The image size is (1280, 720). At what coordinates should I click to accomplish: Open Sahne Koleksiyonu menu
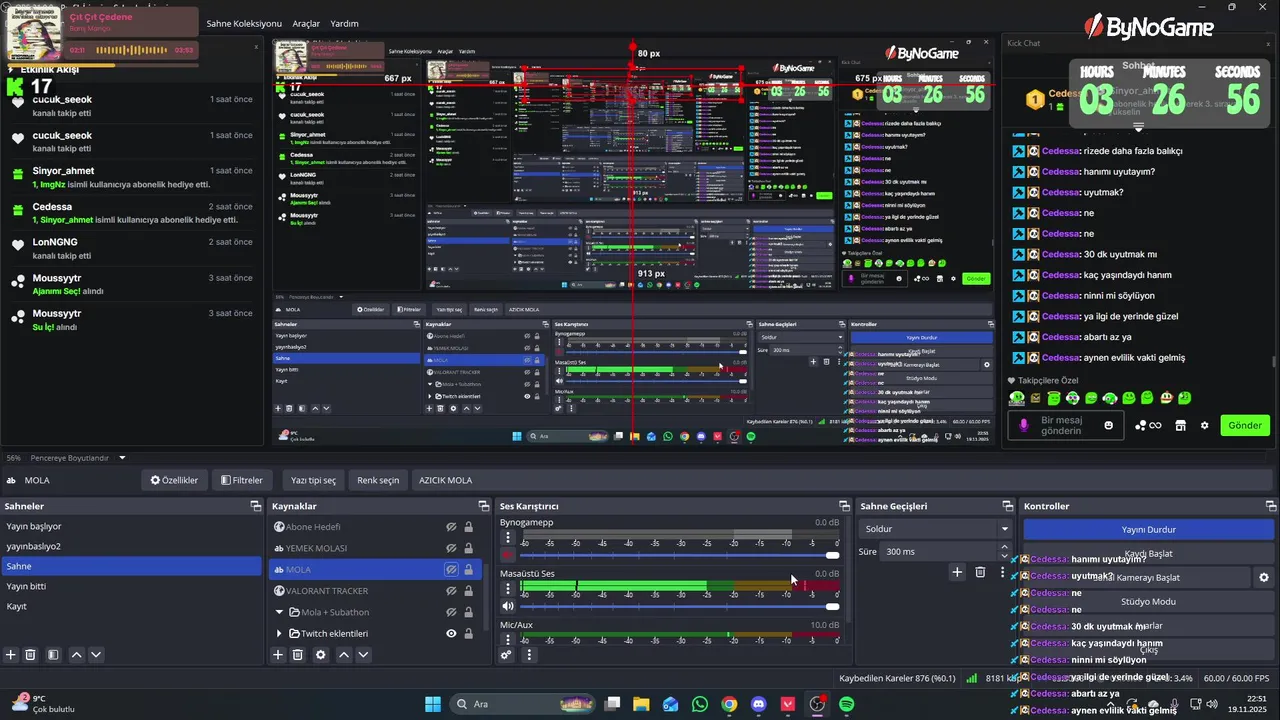pos(244,23)
